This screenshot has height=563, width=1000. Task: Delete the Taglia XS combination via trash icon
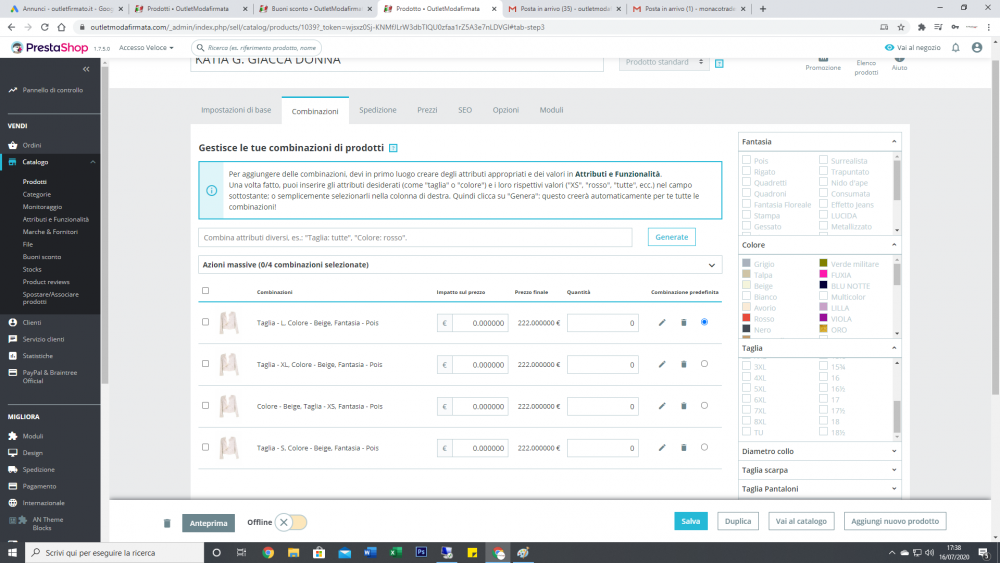point(684,406)
